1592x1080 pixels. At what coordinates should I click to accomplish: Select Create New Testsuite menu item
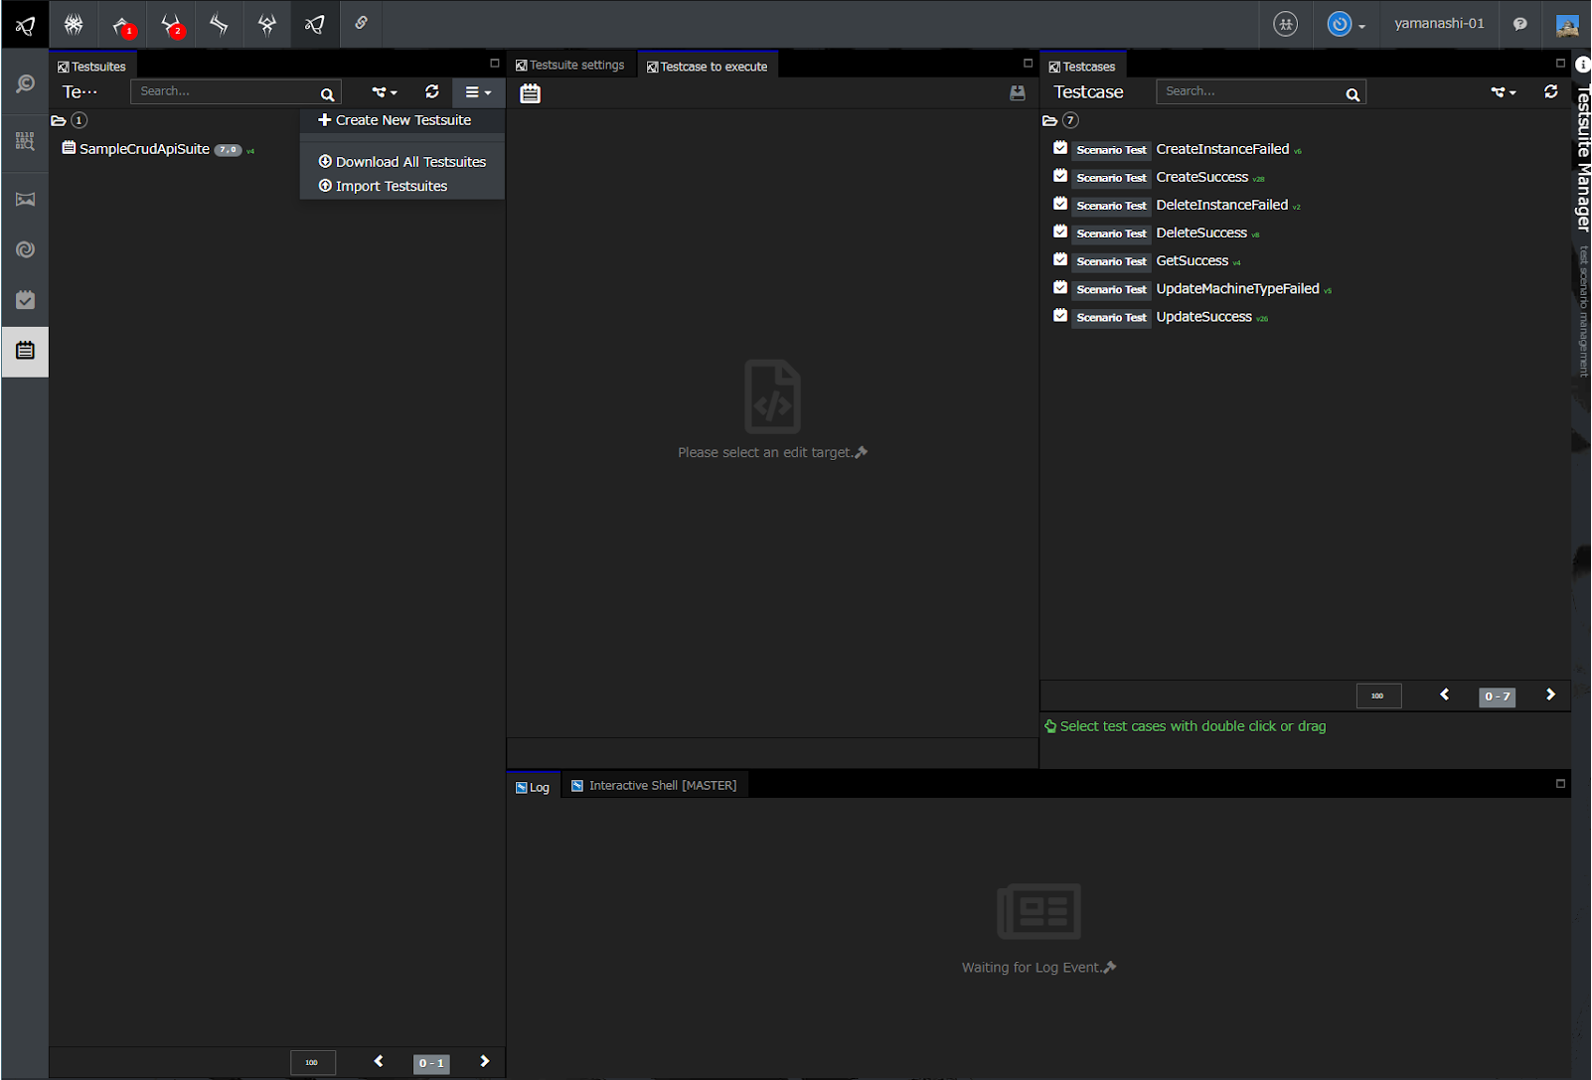[x=394, y=120]
